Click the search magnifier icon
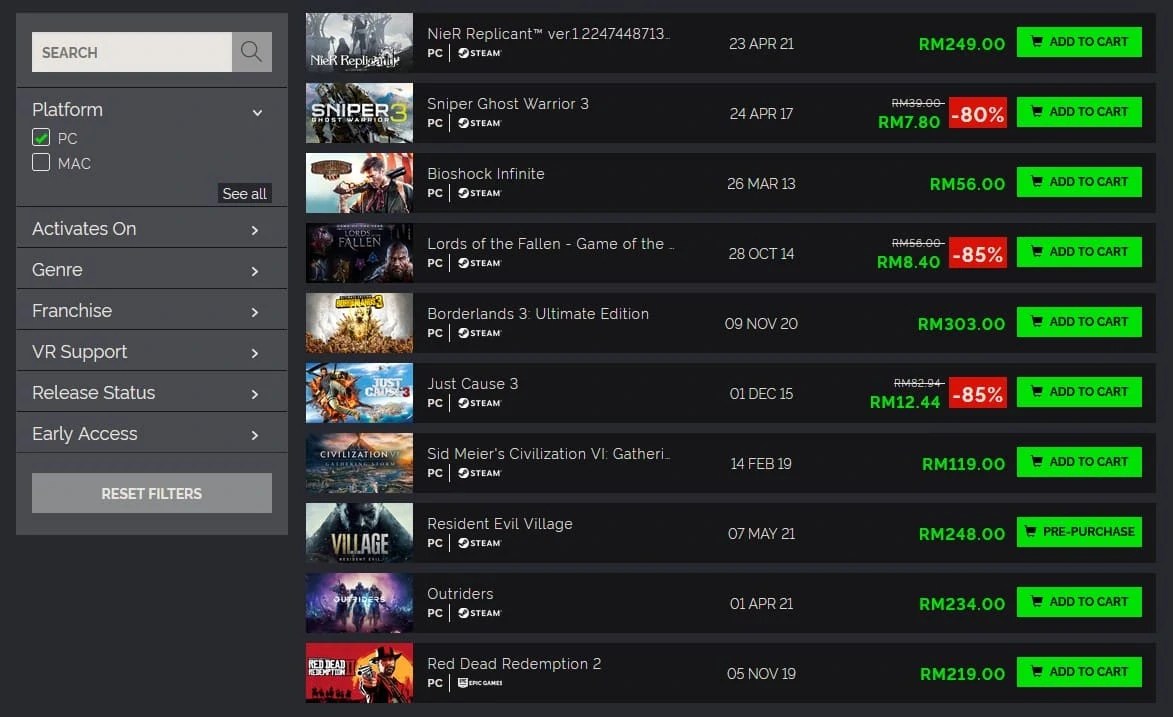The image size is (1173, 717). (251, 51)
